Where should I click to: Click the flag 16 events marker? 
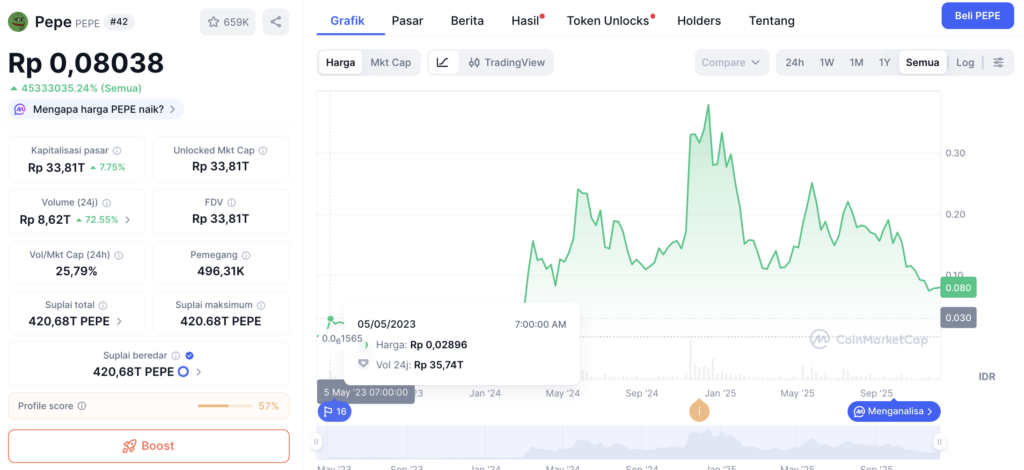click(x=334, y=411)
